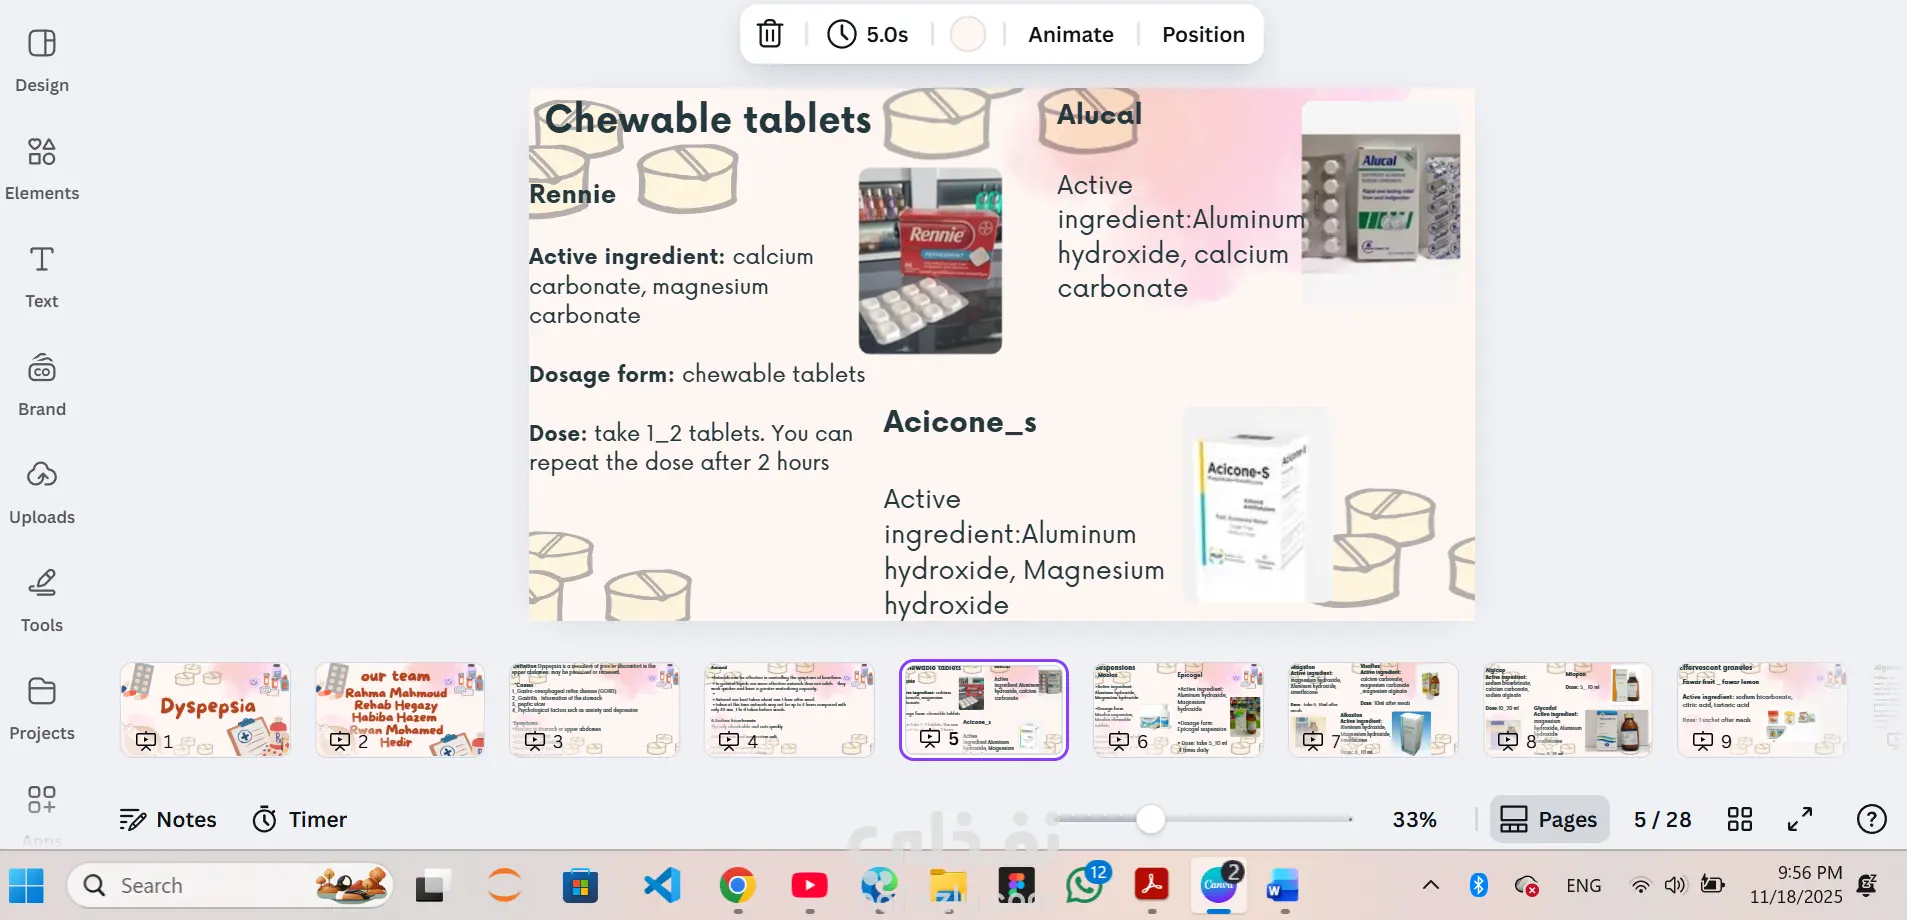This screenshot has height=920, width=1907.
Task: Select the page 8 thumbnail
Action: pos(1567,709)
